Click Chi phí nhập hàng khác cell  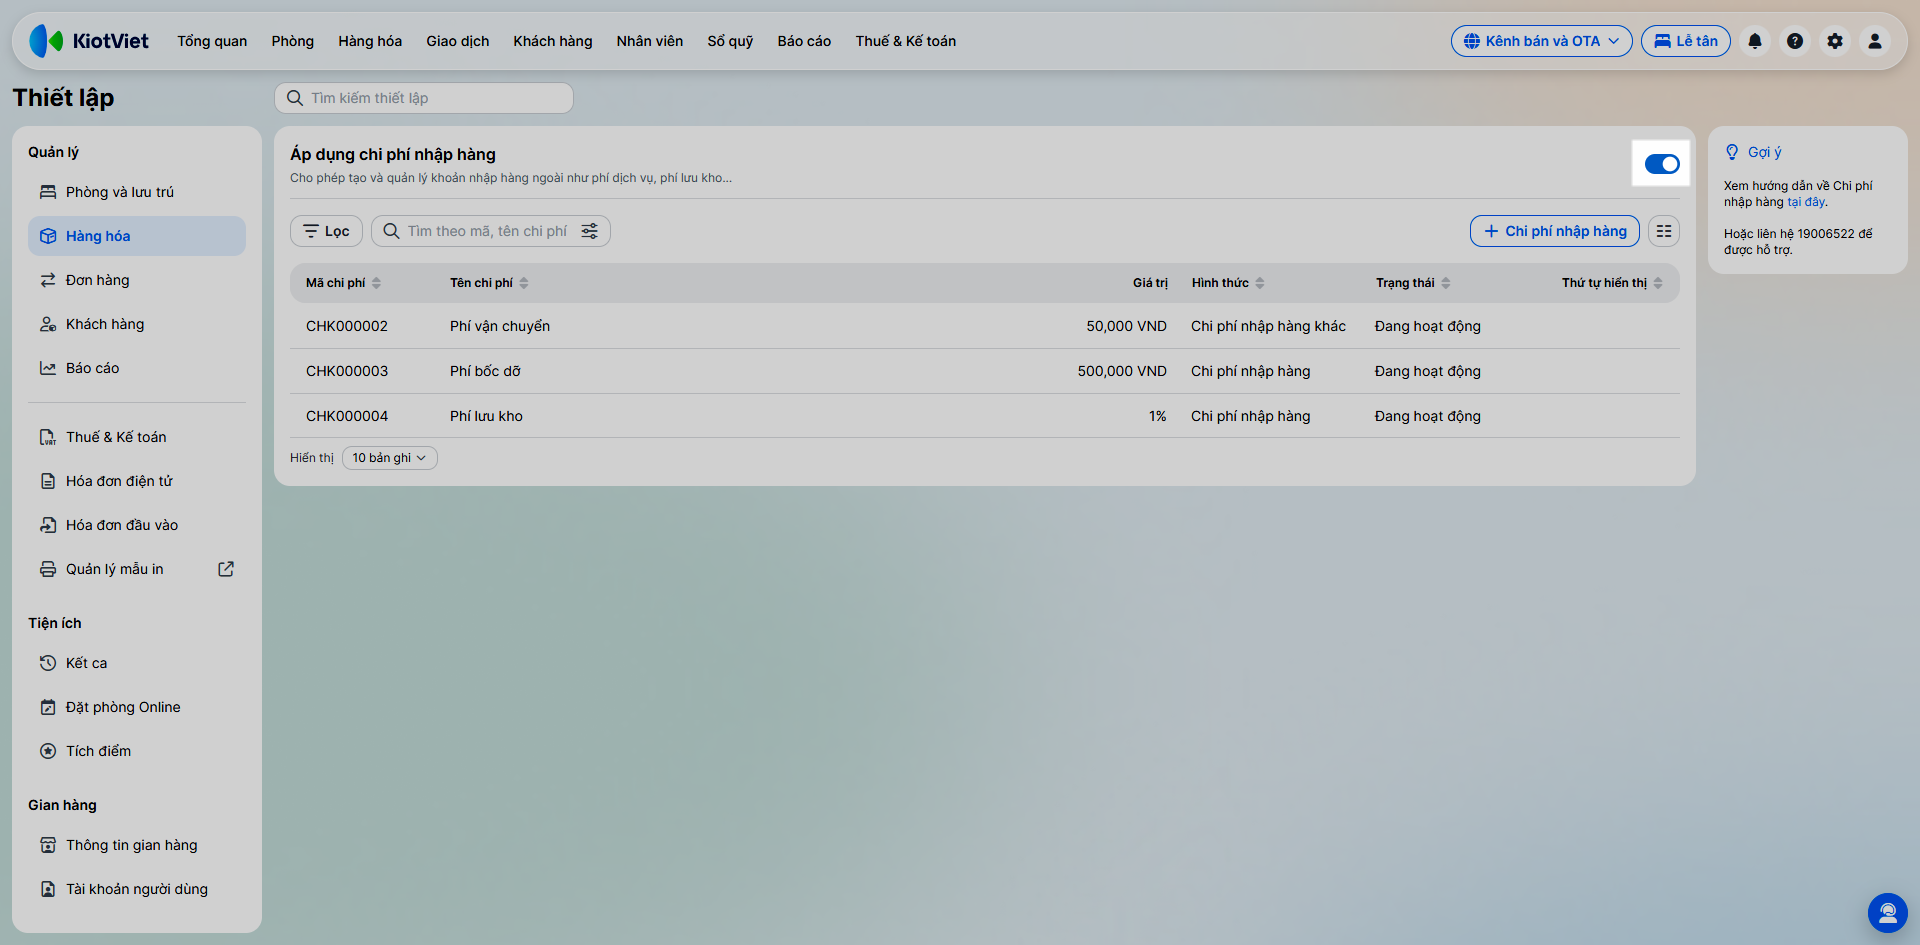point(1268,326)
